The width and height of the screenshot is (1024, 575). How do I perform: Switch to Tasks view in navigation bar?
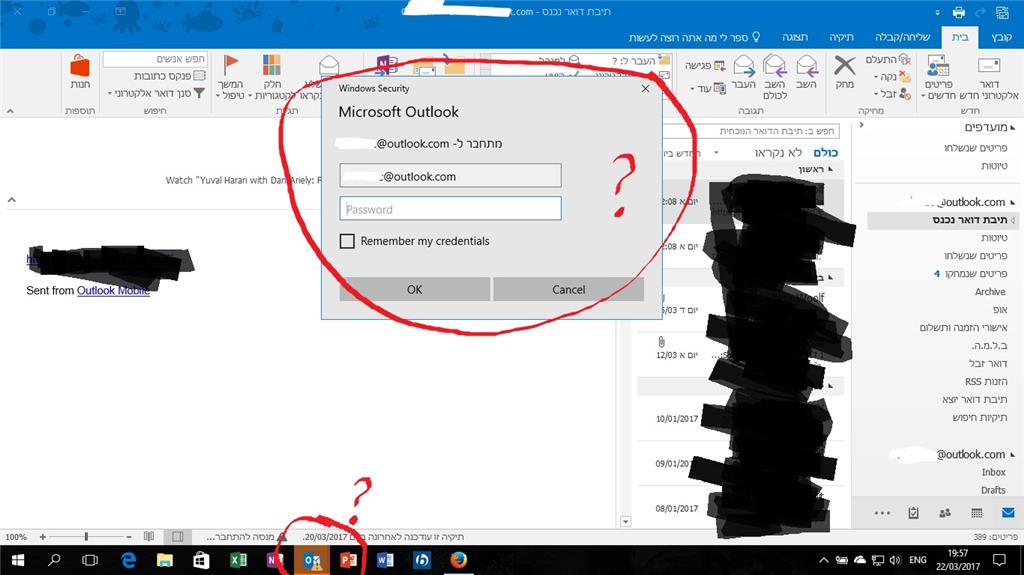(913, 513)
